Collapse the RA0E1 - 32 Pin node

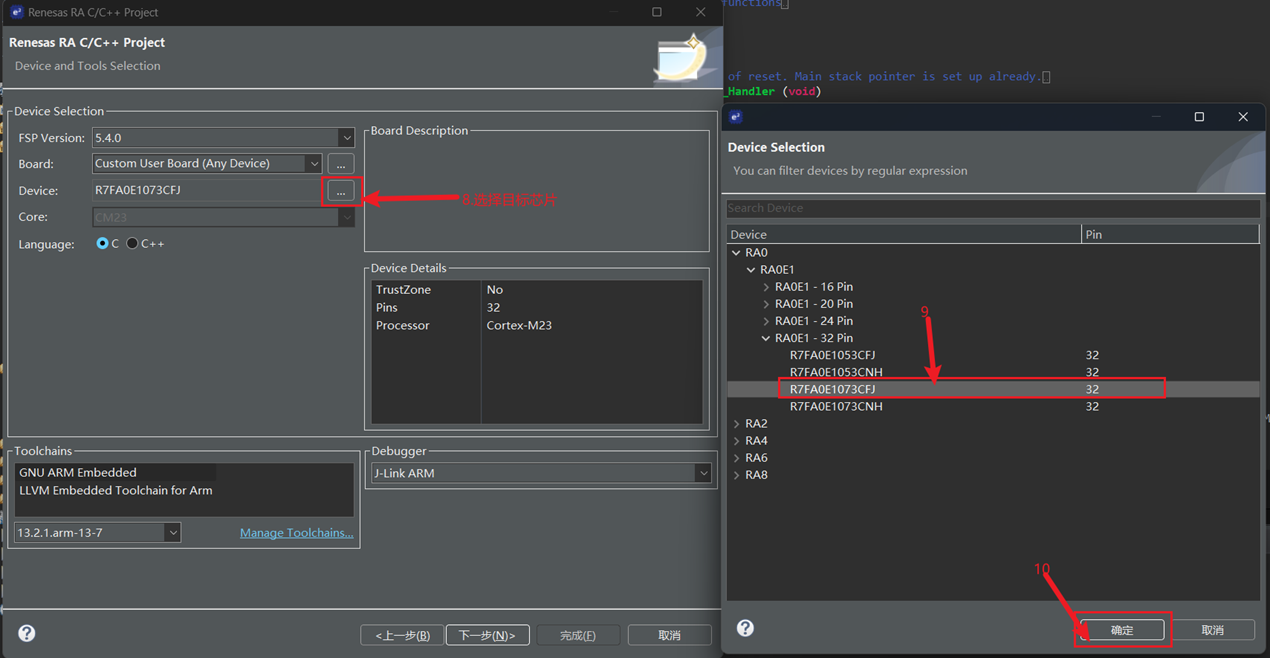[x=767, y=338]
